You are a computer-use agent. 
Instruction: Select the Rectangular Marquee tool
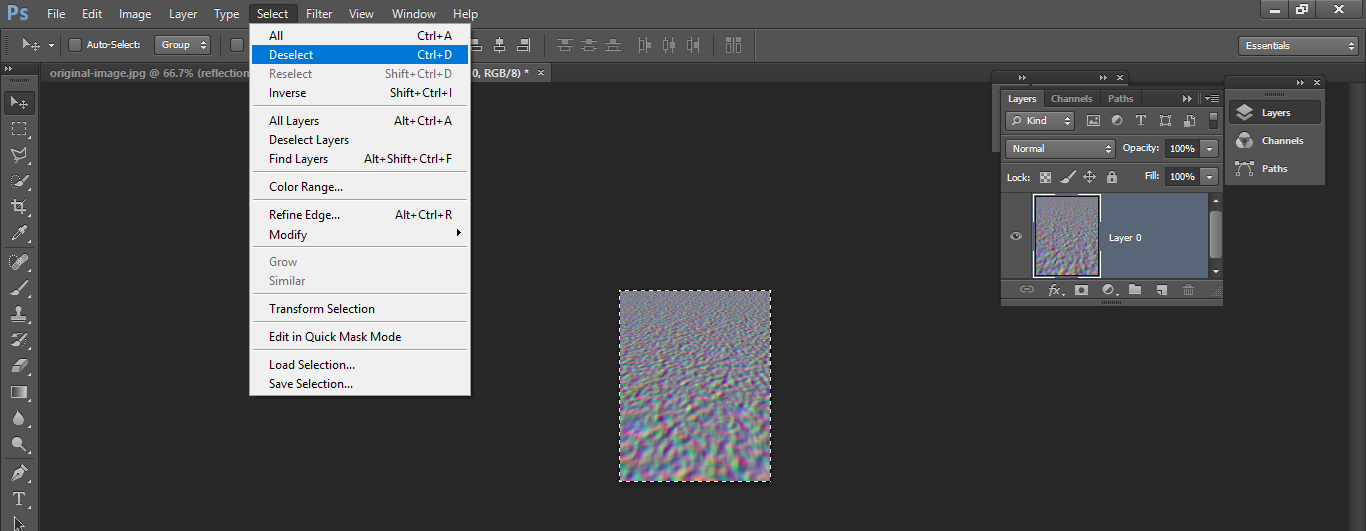(19, 129)
